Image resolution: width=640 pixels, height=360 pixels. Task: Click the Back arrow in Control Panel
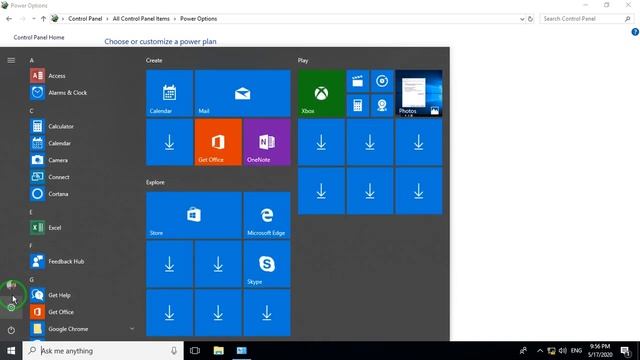(x=9, y=19)
